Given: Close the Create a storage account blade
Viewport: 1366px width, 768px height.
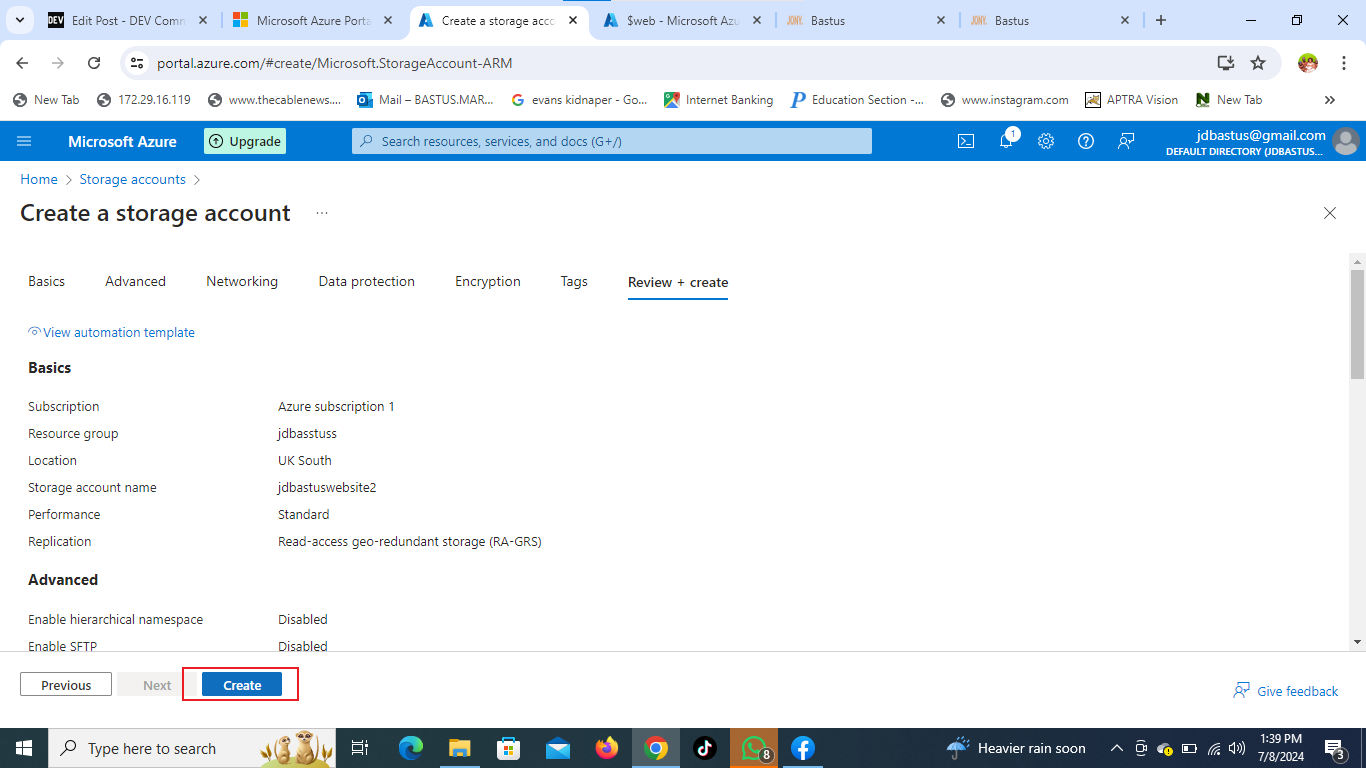Looking at the screenshot, I should pyautogui.click(x=1330, y=213).
